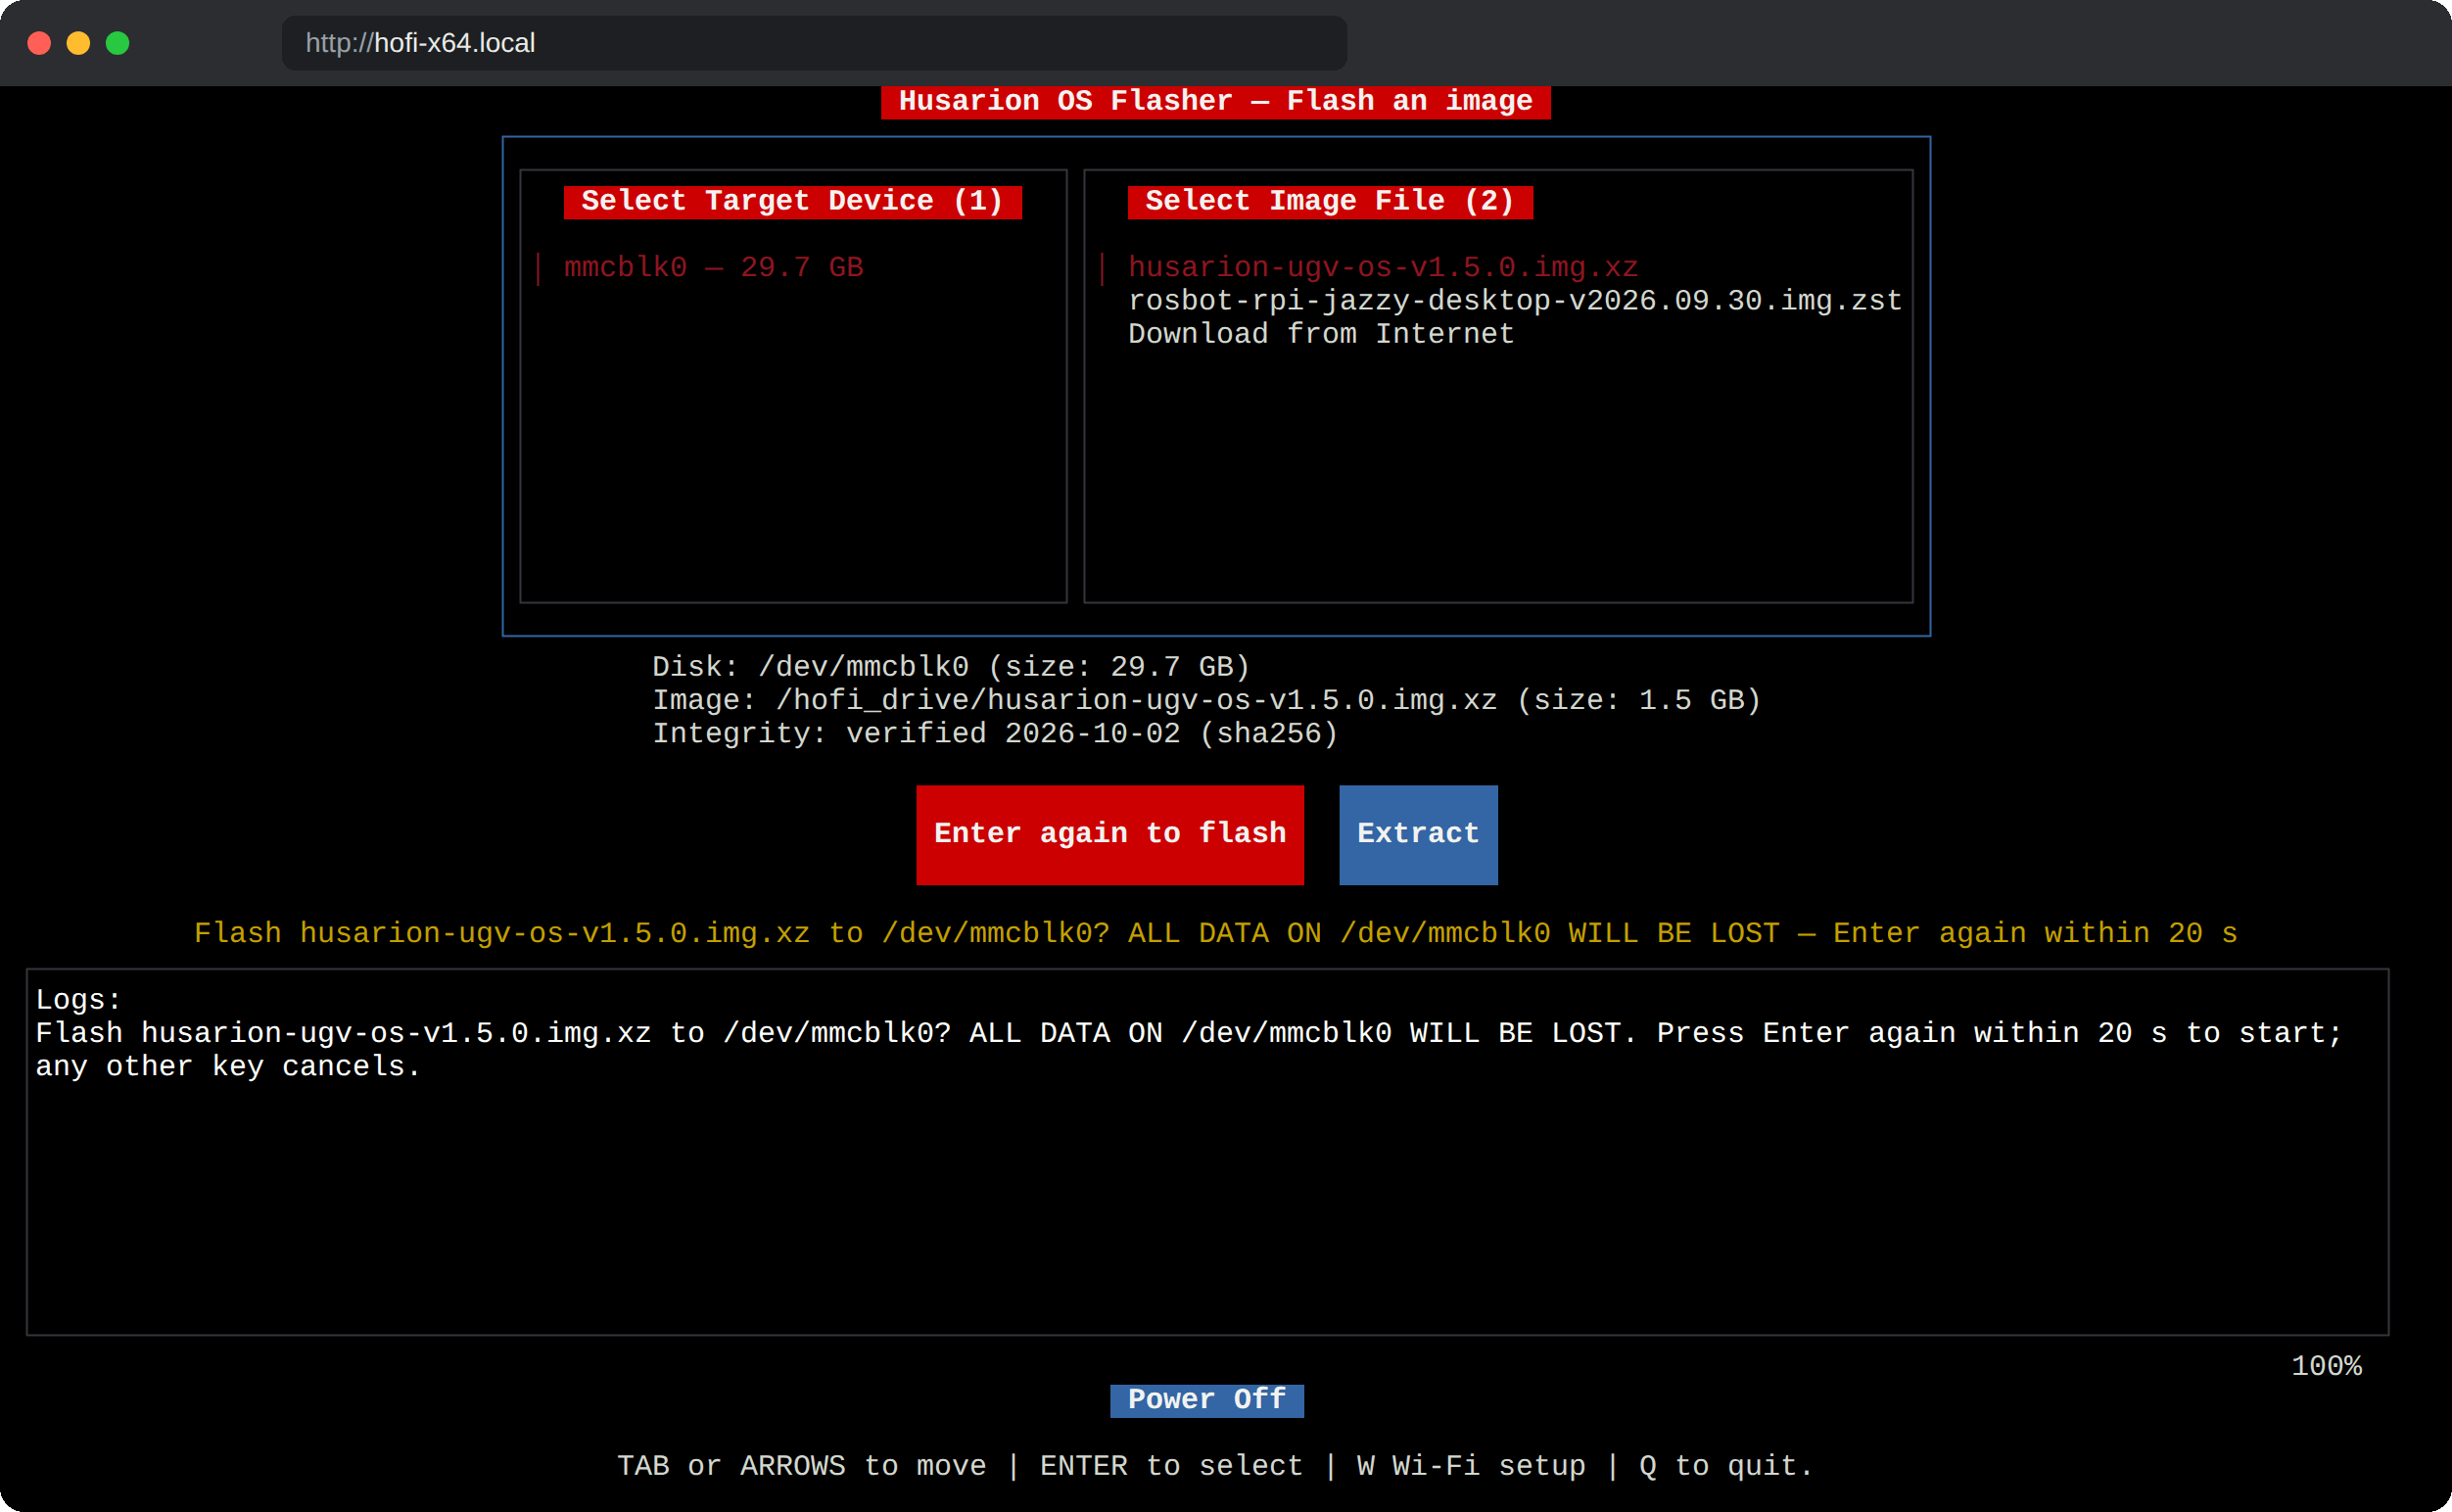Click the Logs: label in log panel

78,1000
